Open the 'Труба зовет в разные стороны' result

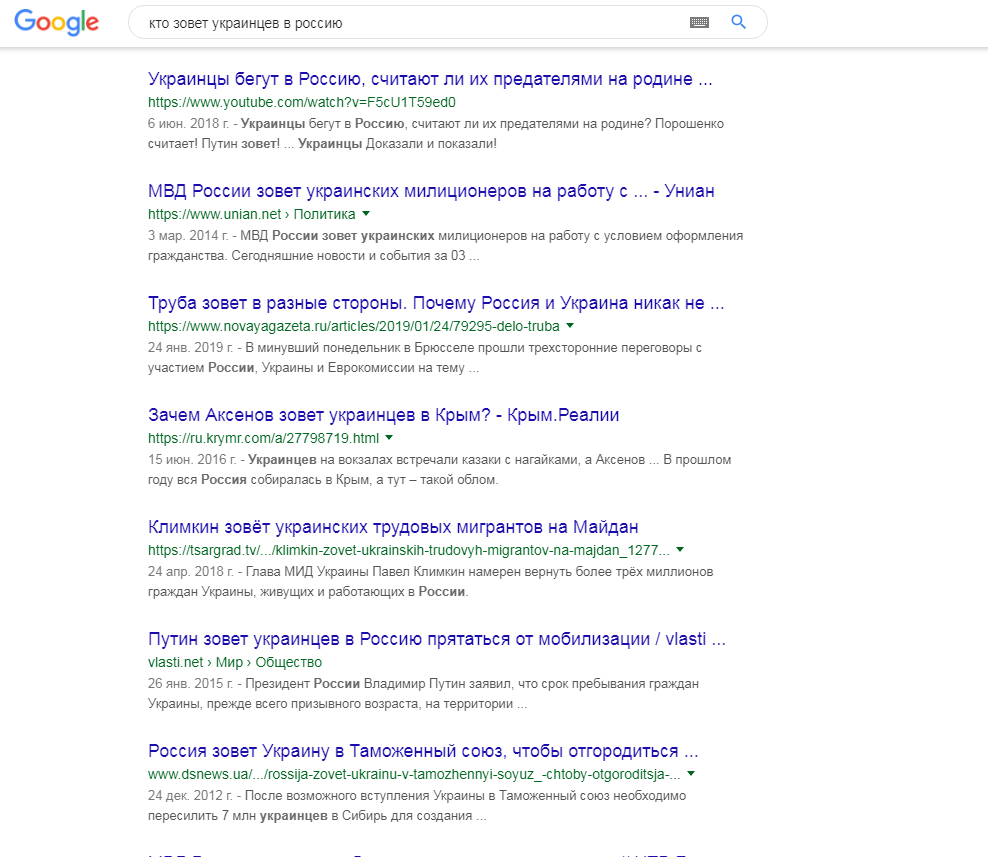coord(435,303)
